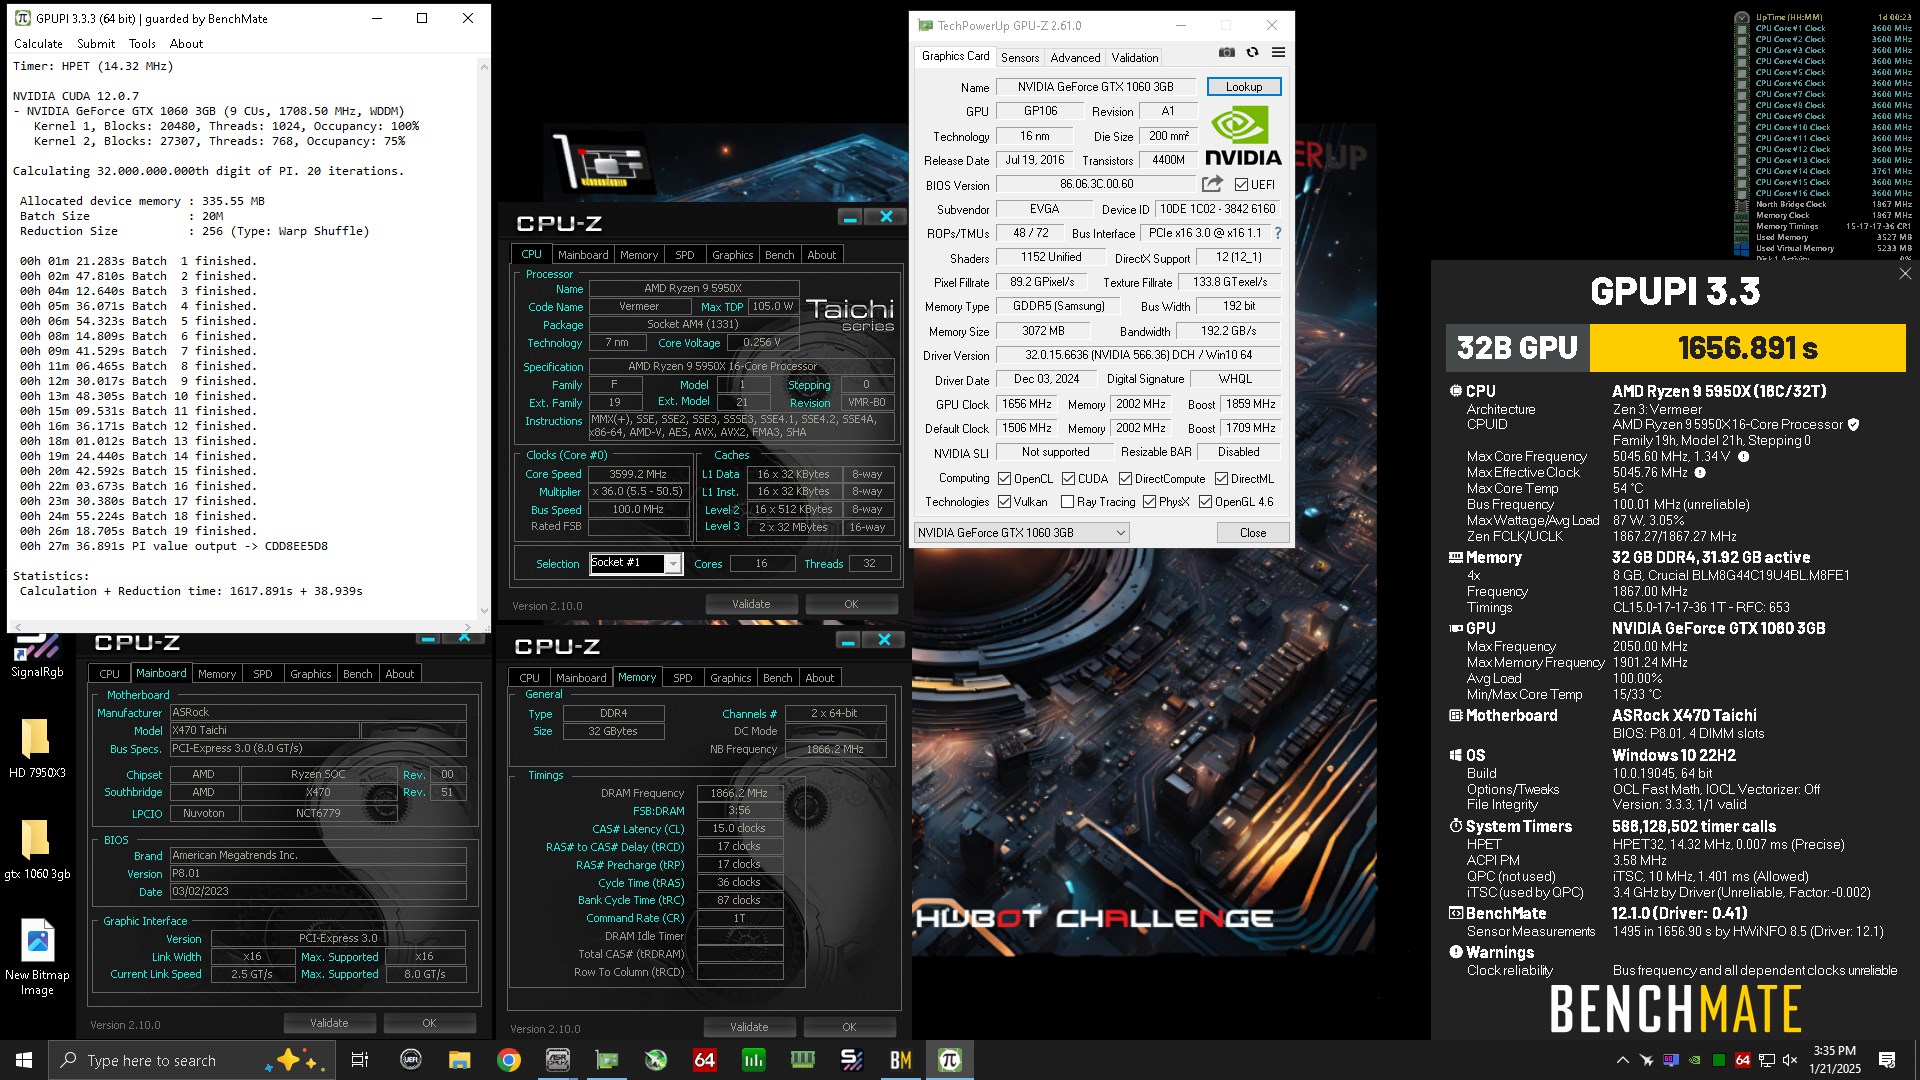Click Validate in the CPU-Z Mainboard window
Image resolution: width=1920 pixels, height=1080 pixels.
coord(329,1023)
